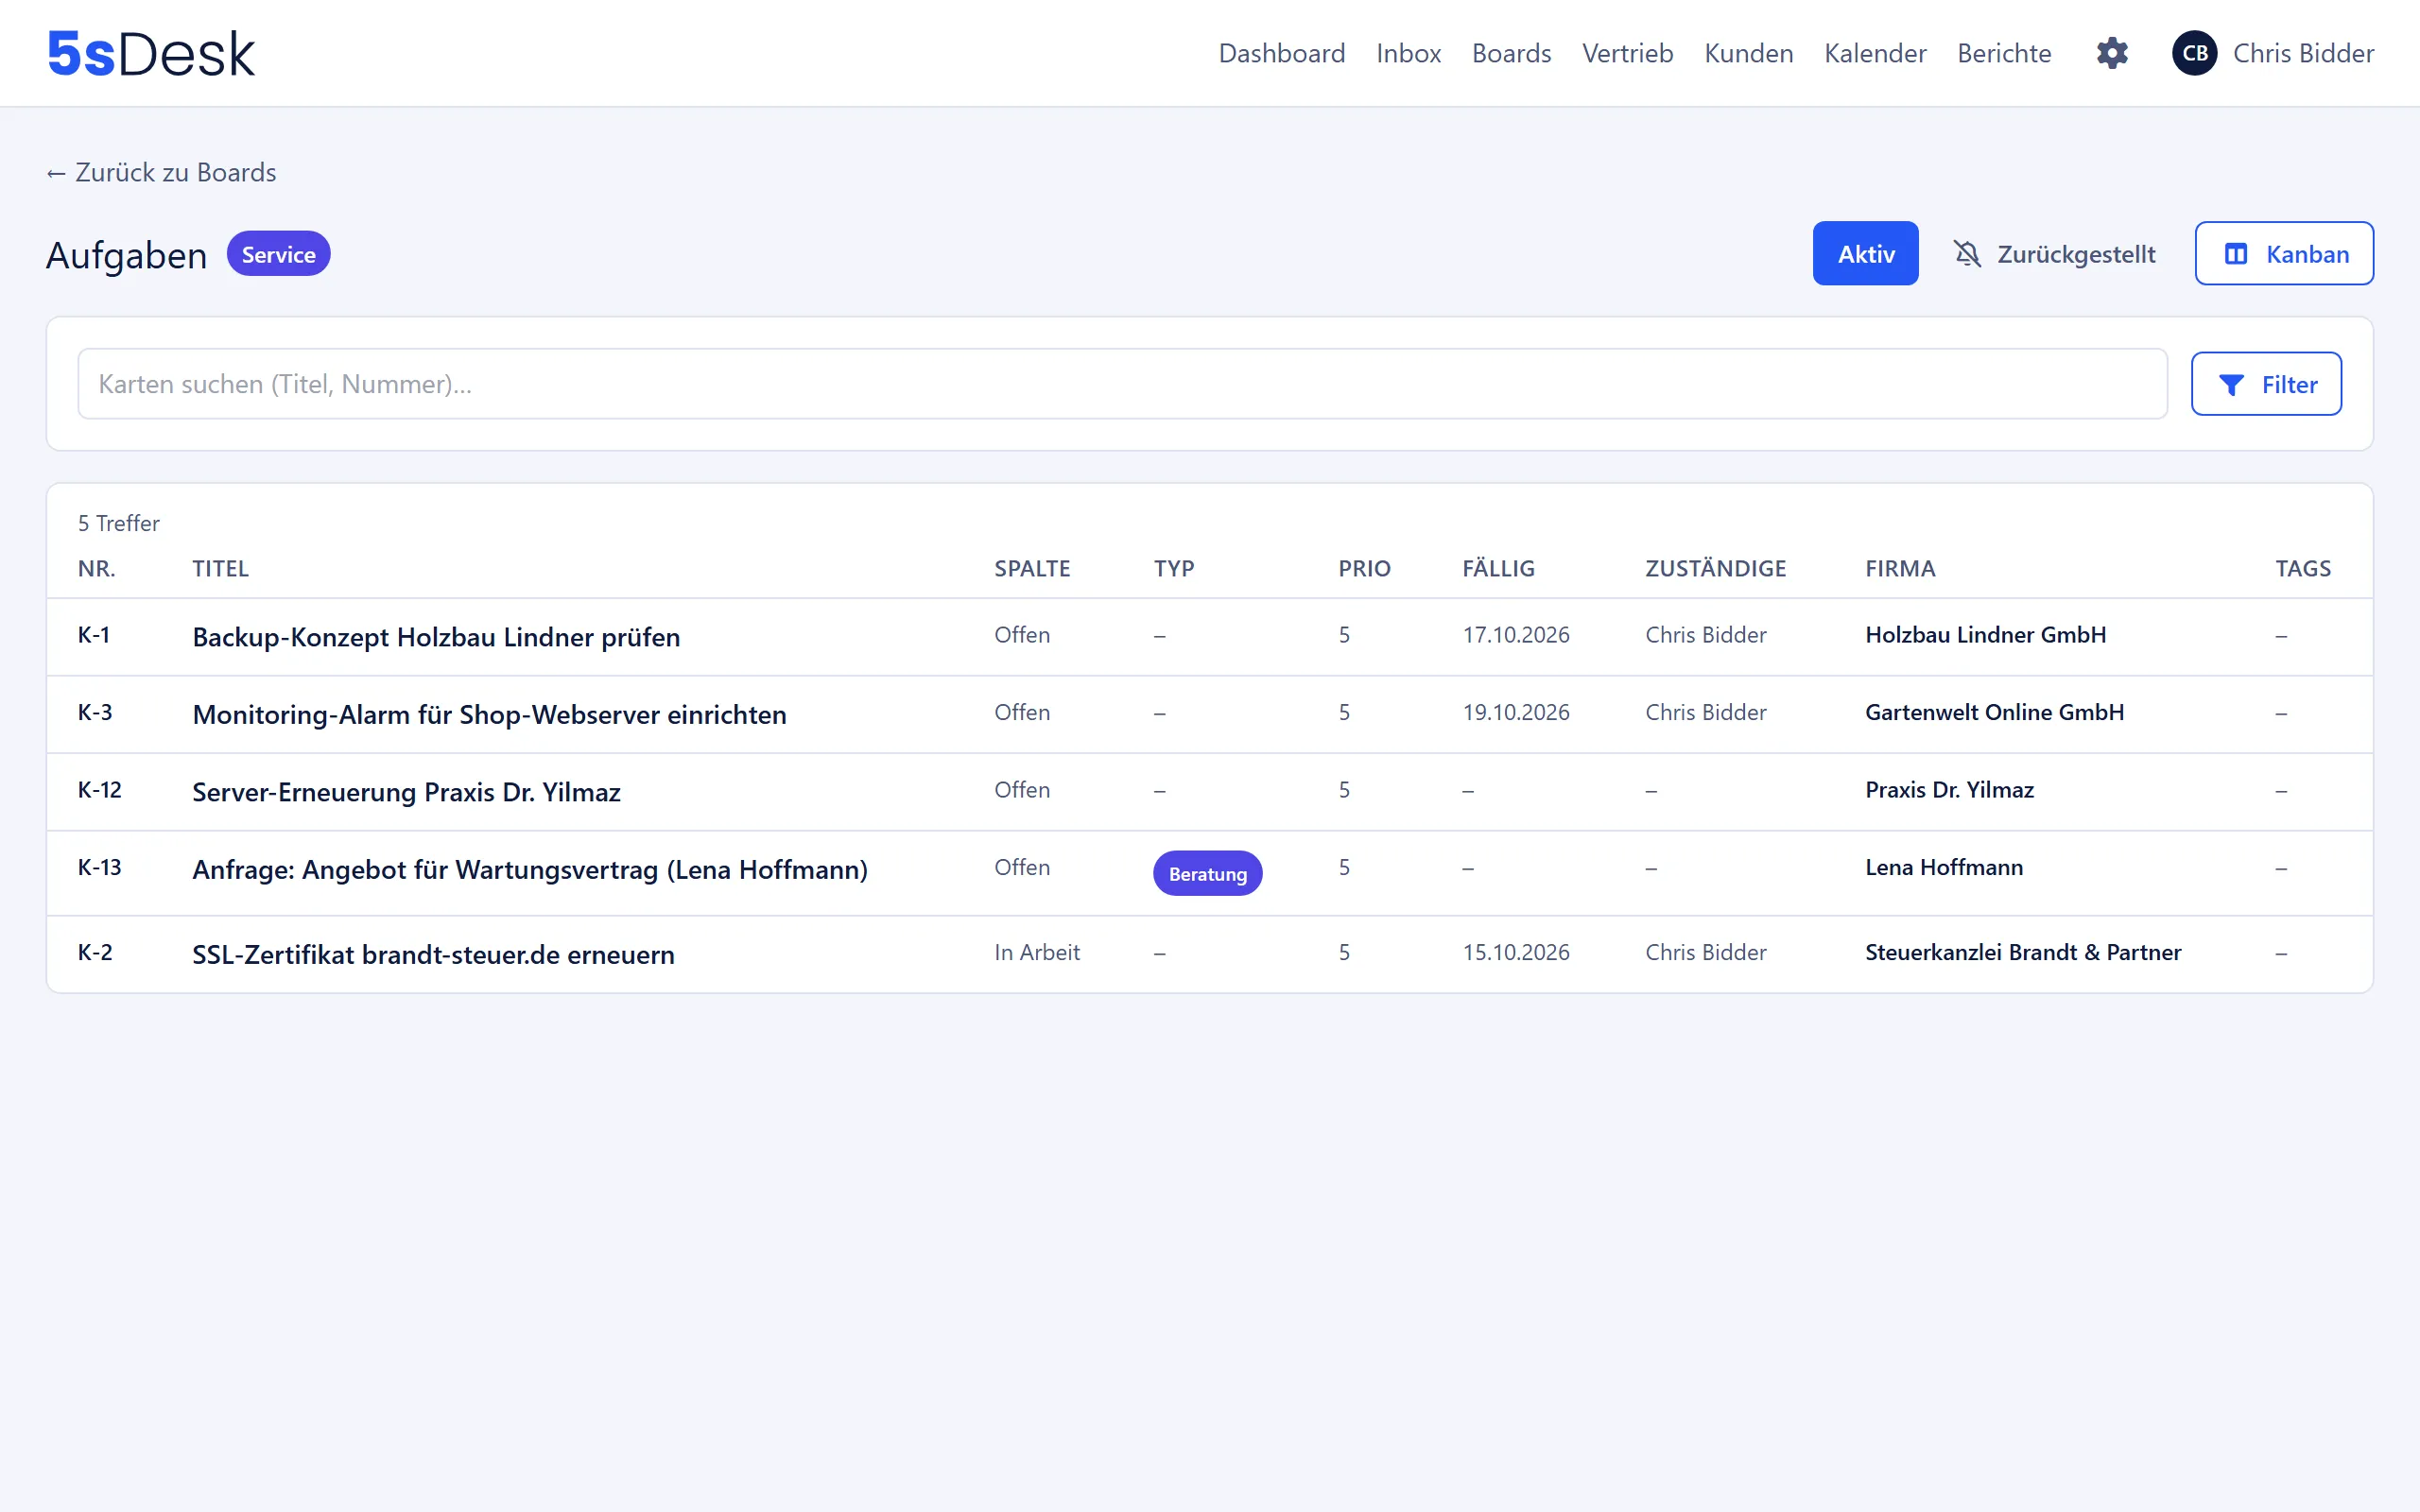Open the Kunden section

coord(1748,53)
